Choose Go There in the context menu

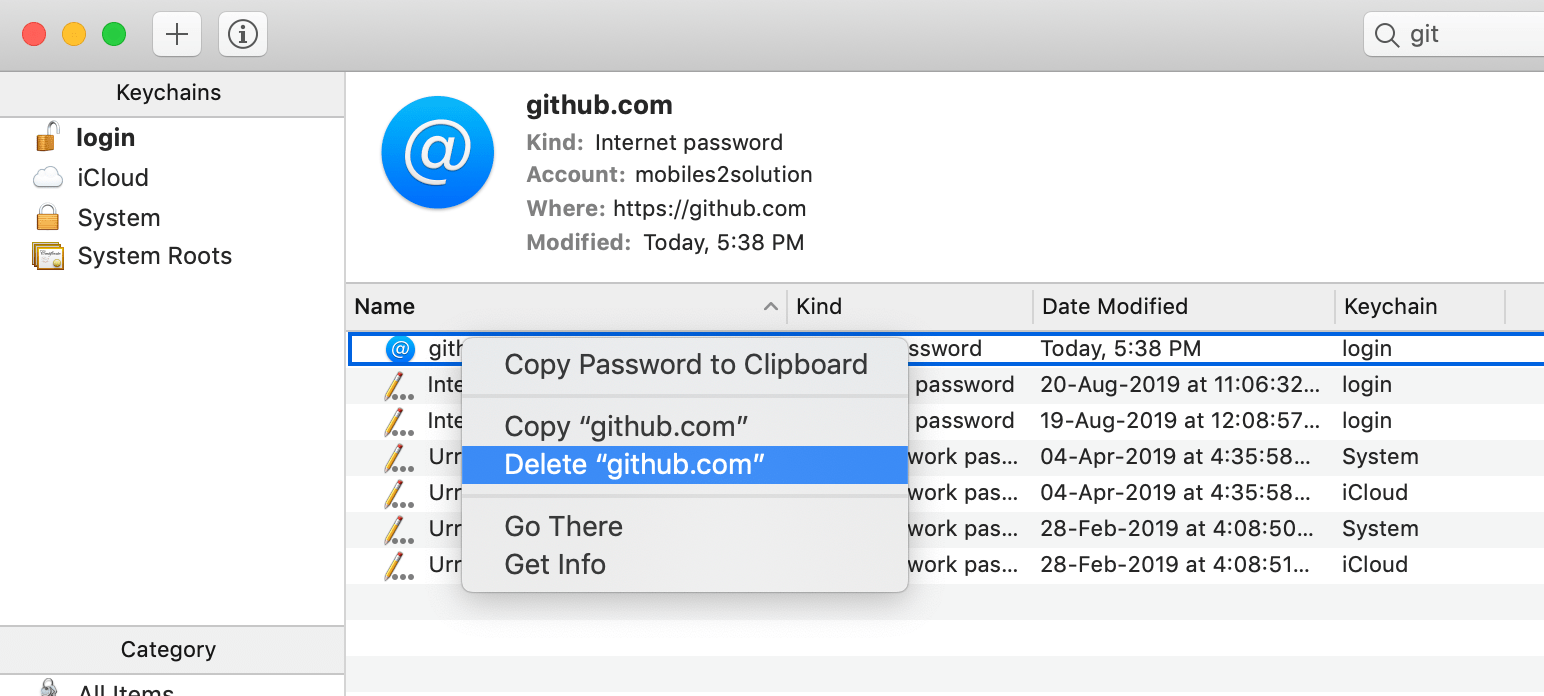coord(563,526)
